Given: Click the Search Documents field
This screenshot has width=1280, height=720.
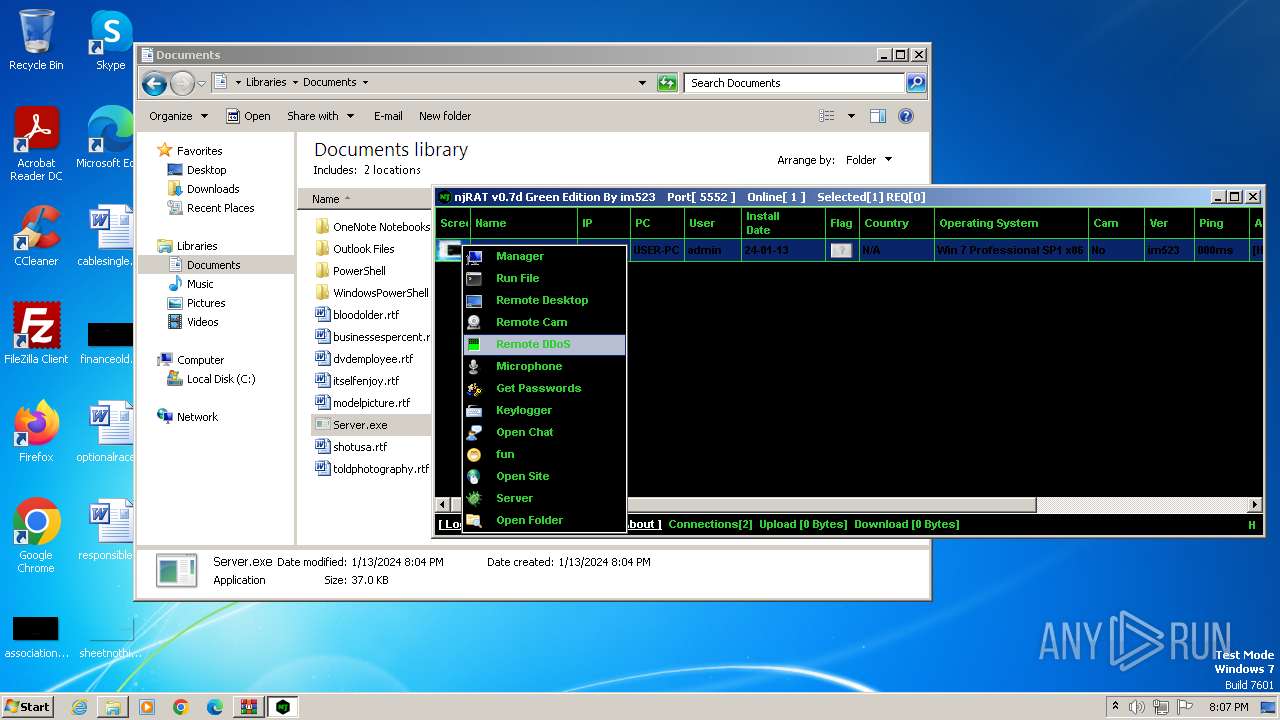Looking at the screenshot, I should (795, 83).
